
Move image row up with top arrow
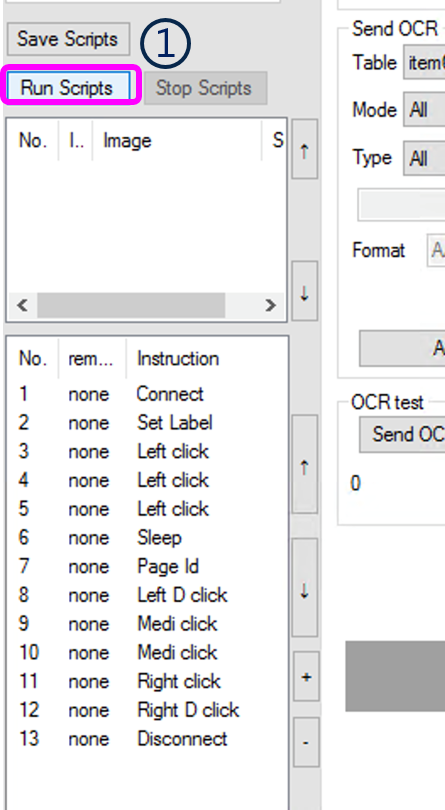pos(304,150)
